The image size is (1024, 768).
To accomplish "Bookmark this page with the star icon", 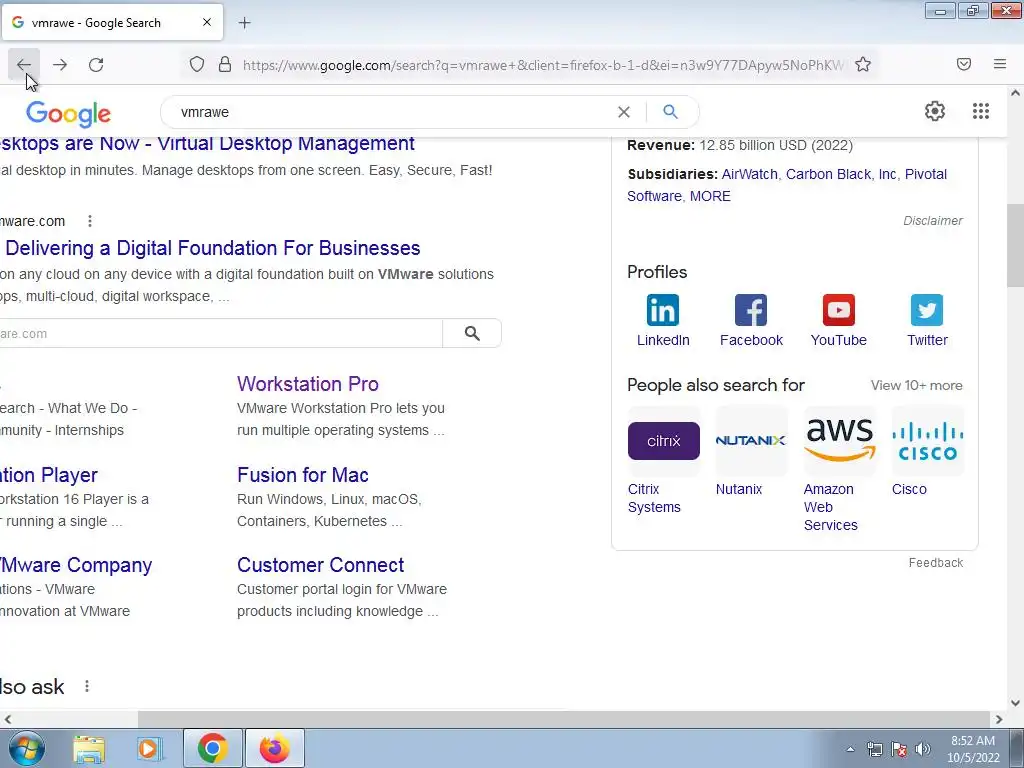I will (x=863, y=64).
